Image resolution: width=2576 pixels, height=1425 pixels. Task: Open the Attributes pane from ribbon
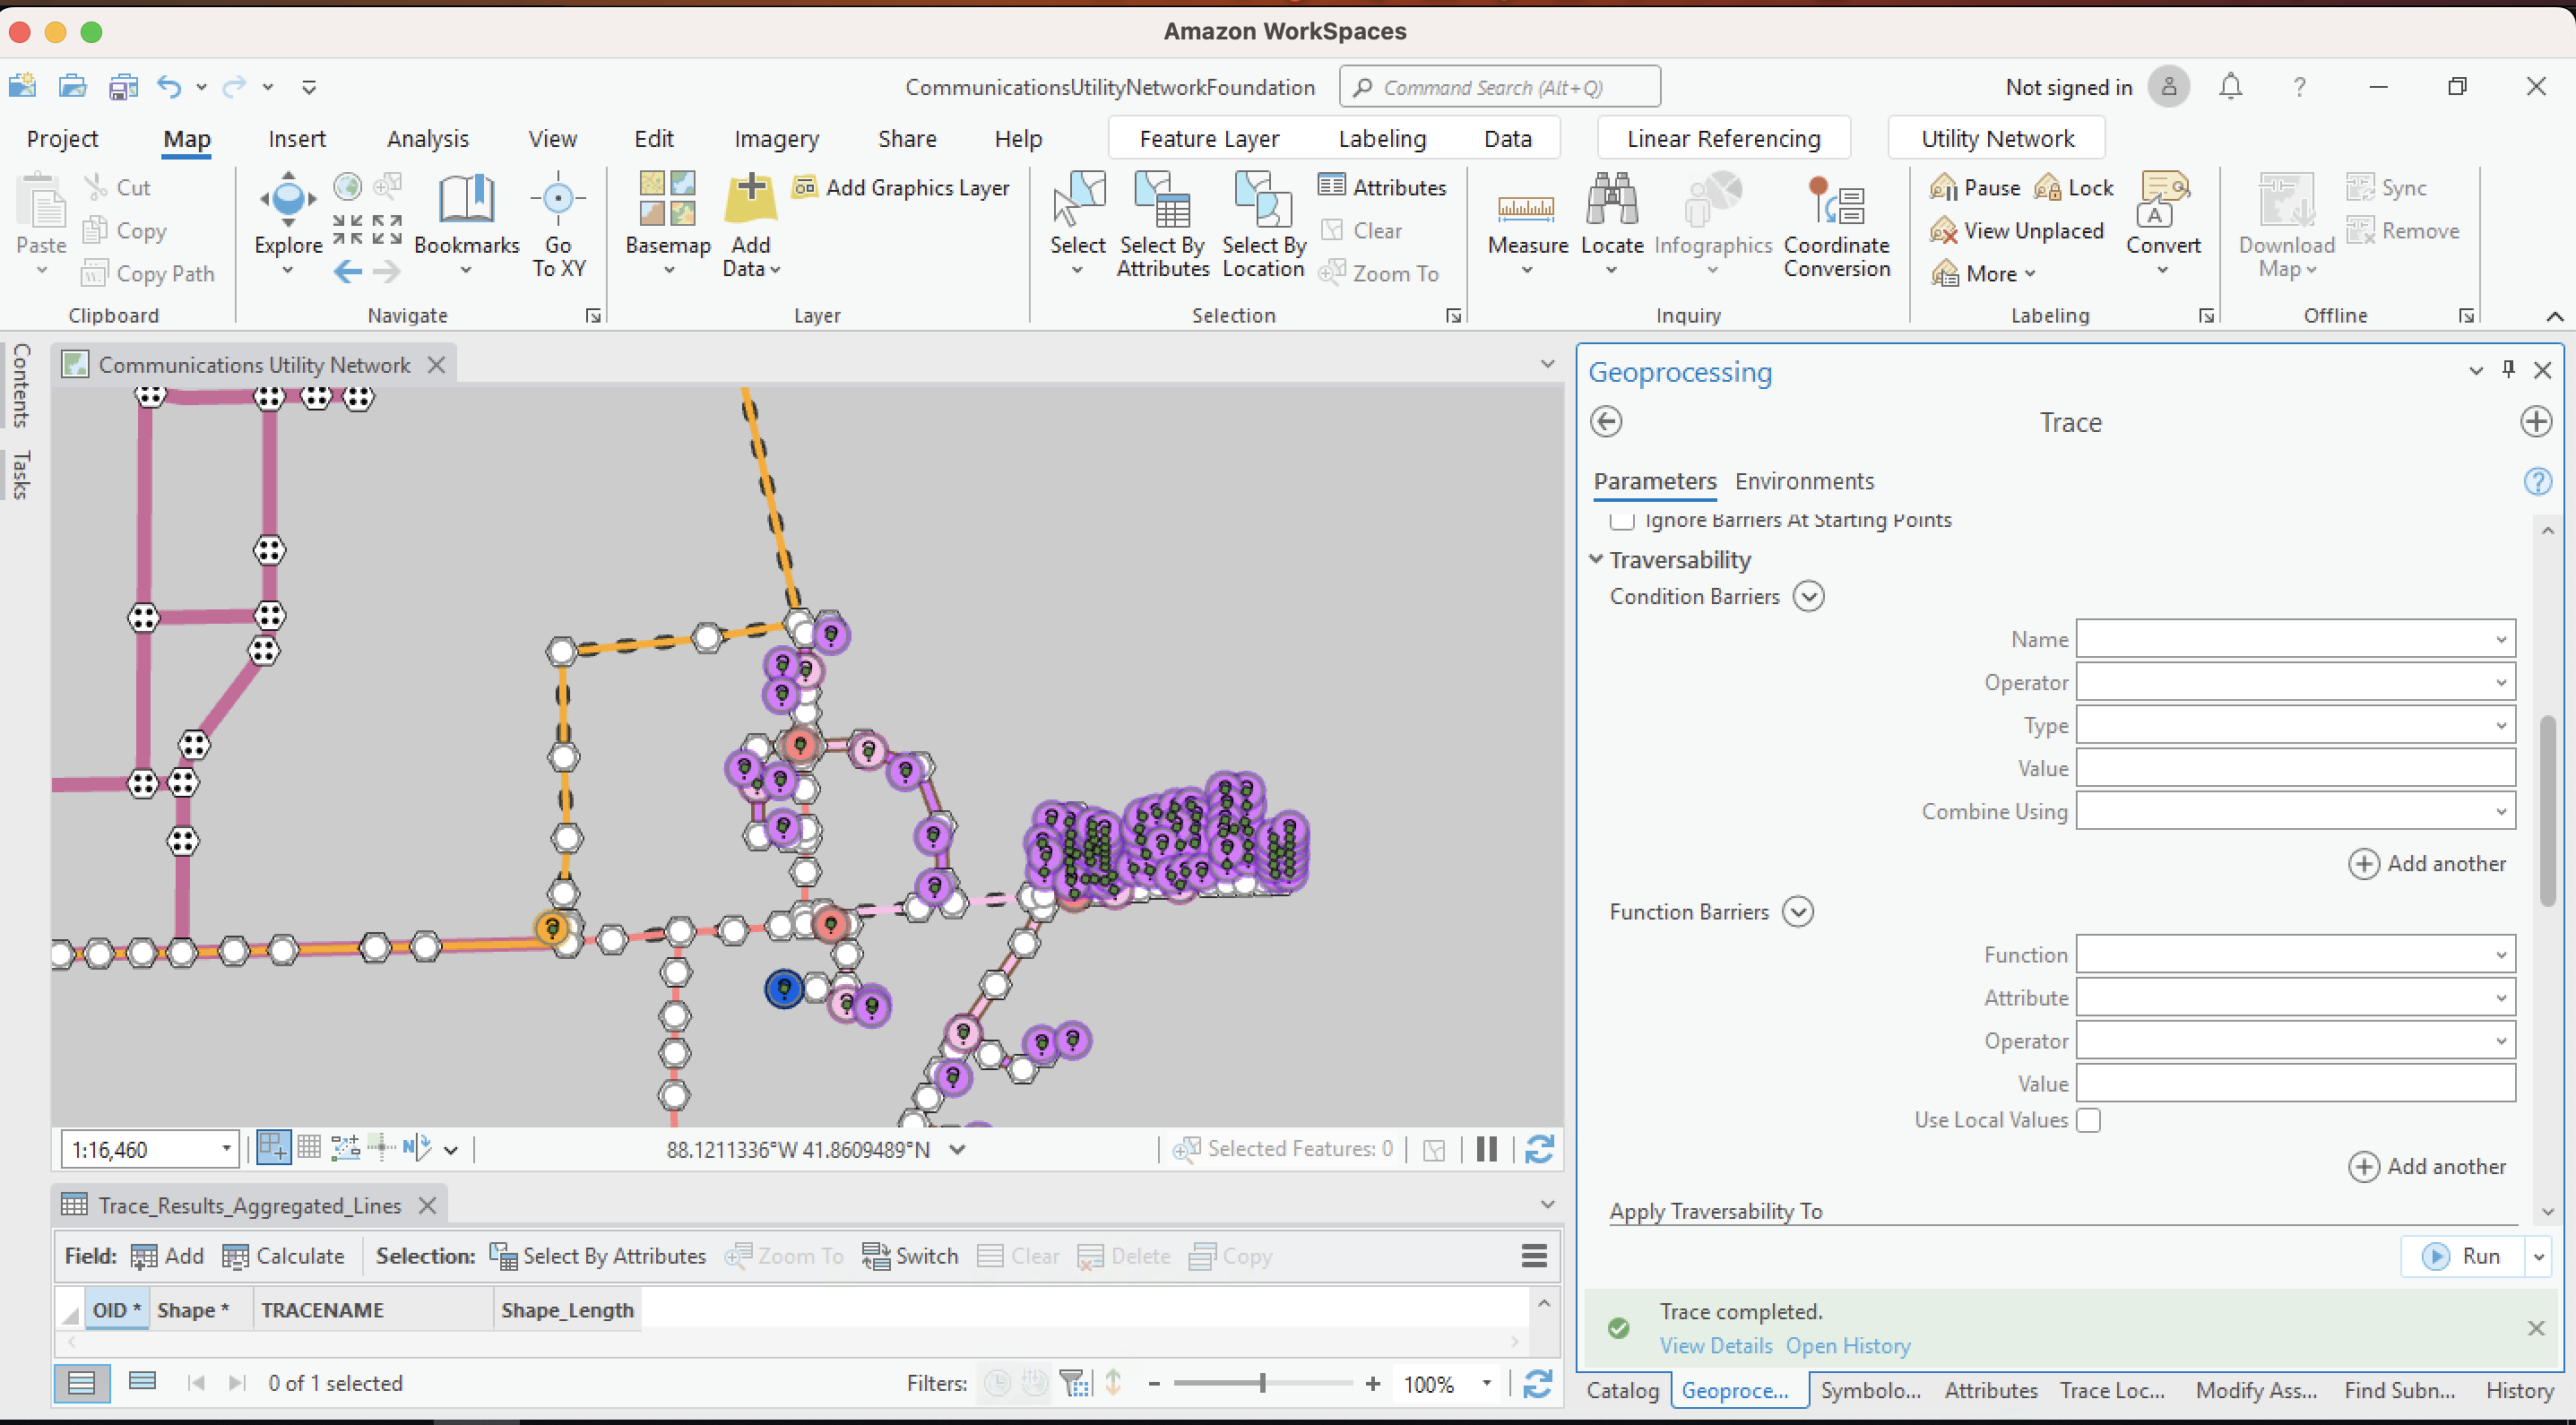click(1382, 187)
